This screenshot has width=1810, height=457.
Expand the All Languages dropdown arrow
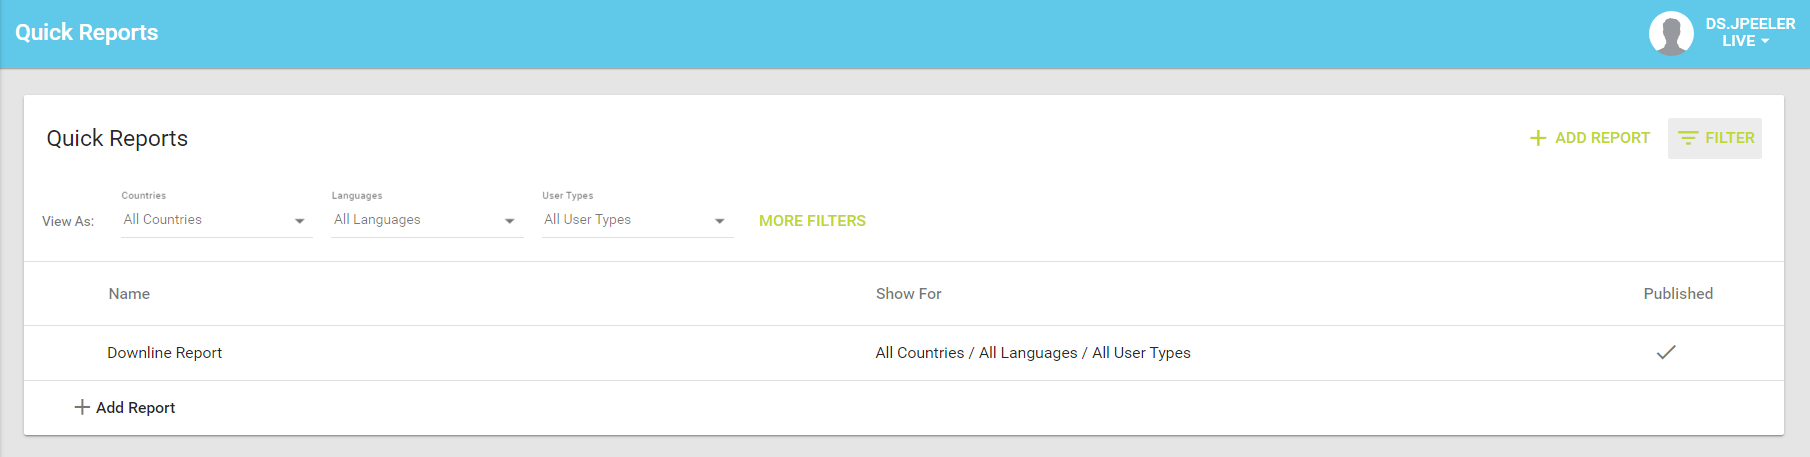(510, 221)
